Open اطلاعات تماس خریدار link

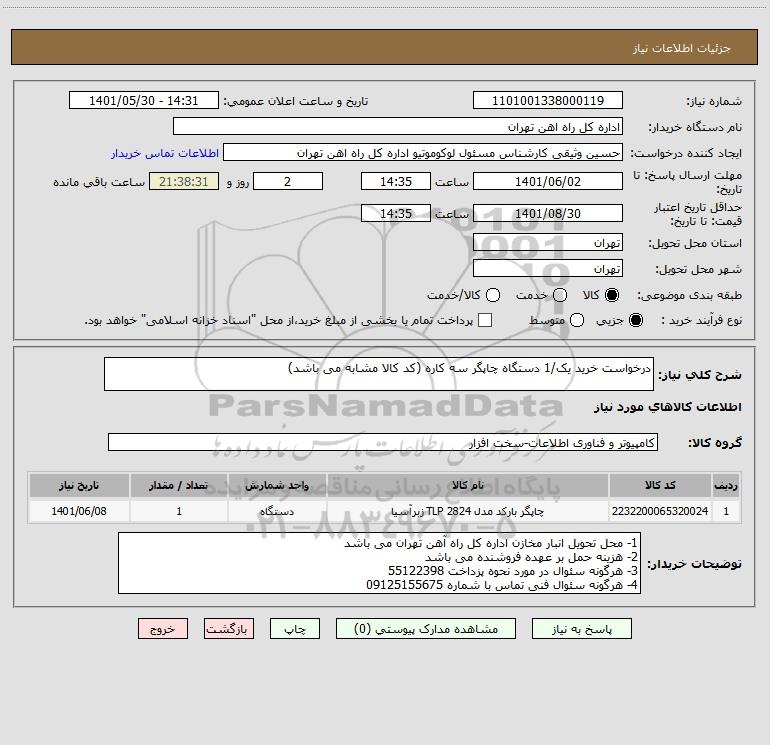pyautogui.click(x=165, y=153)
